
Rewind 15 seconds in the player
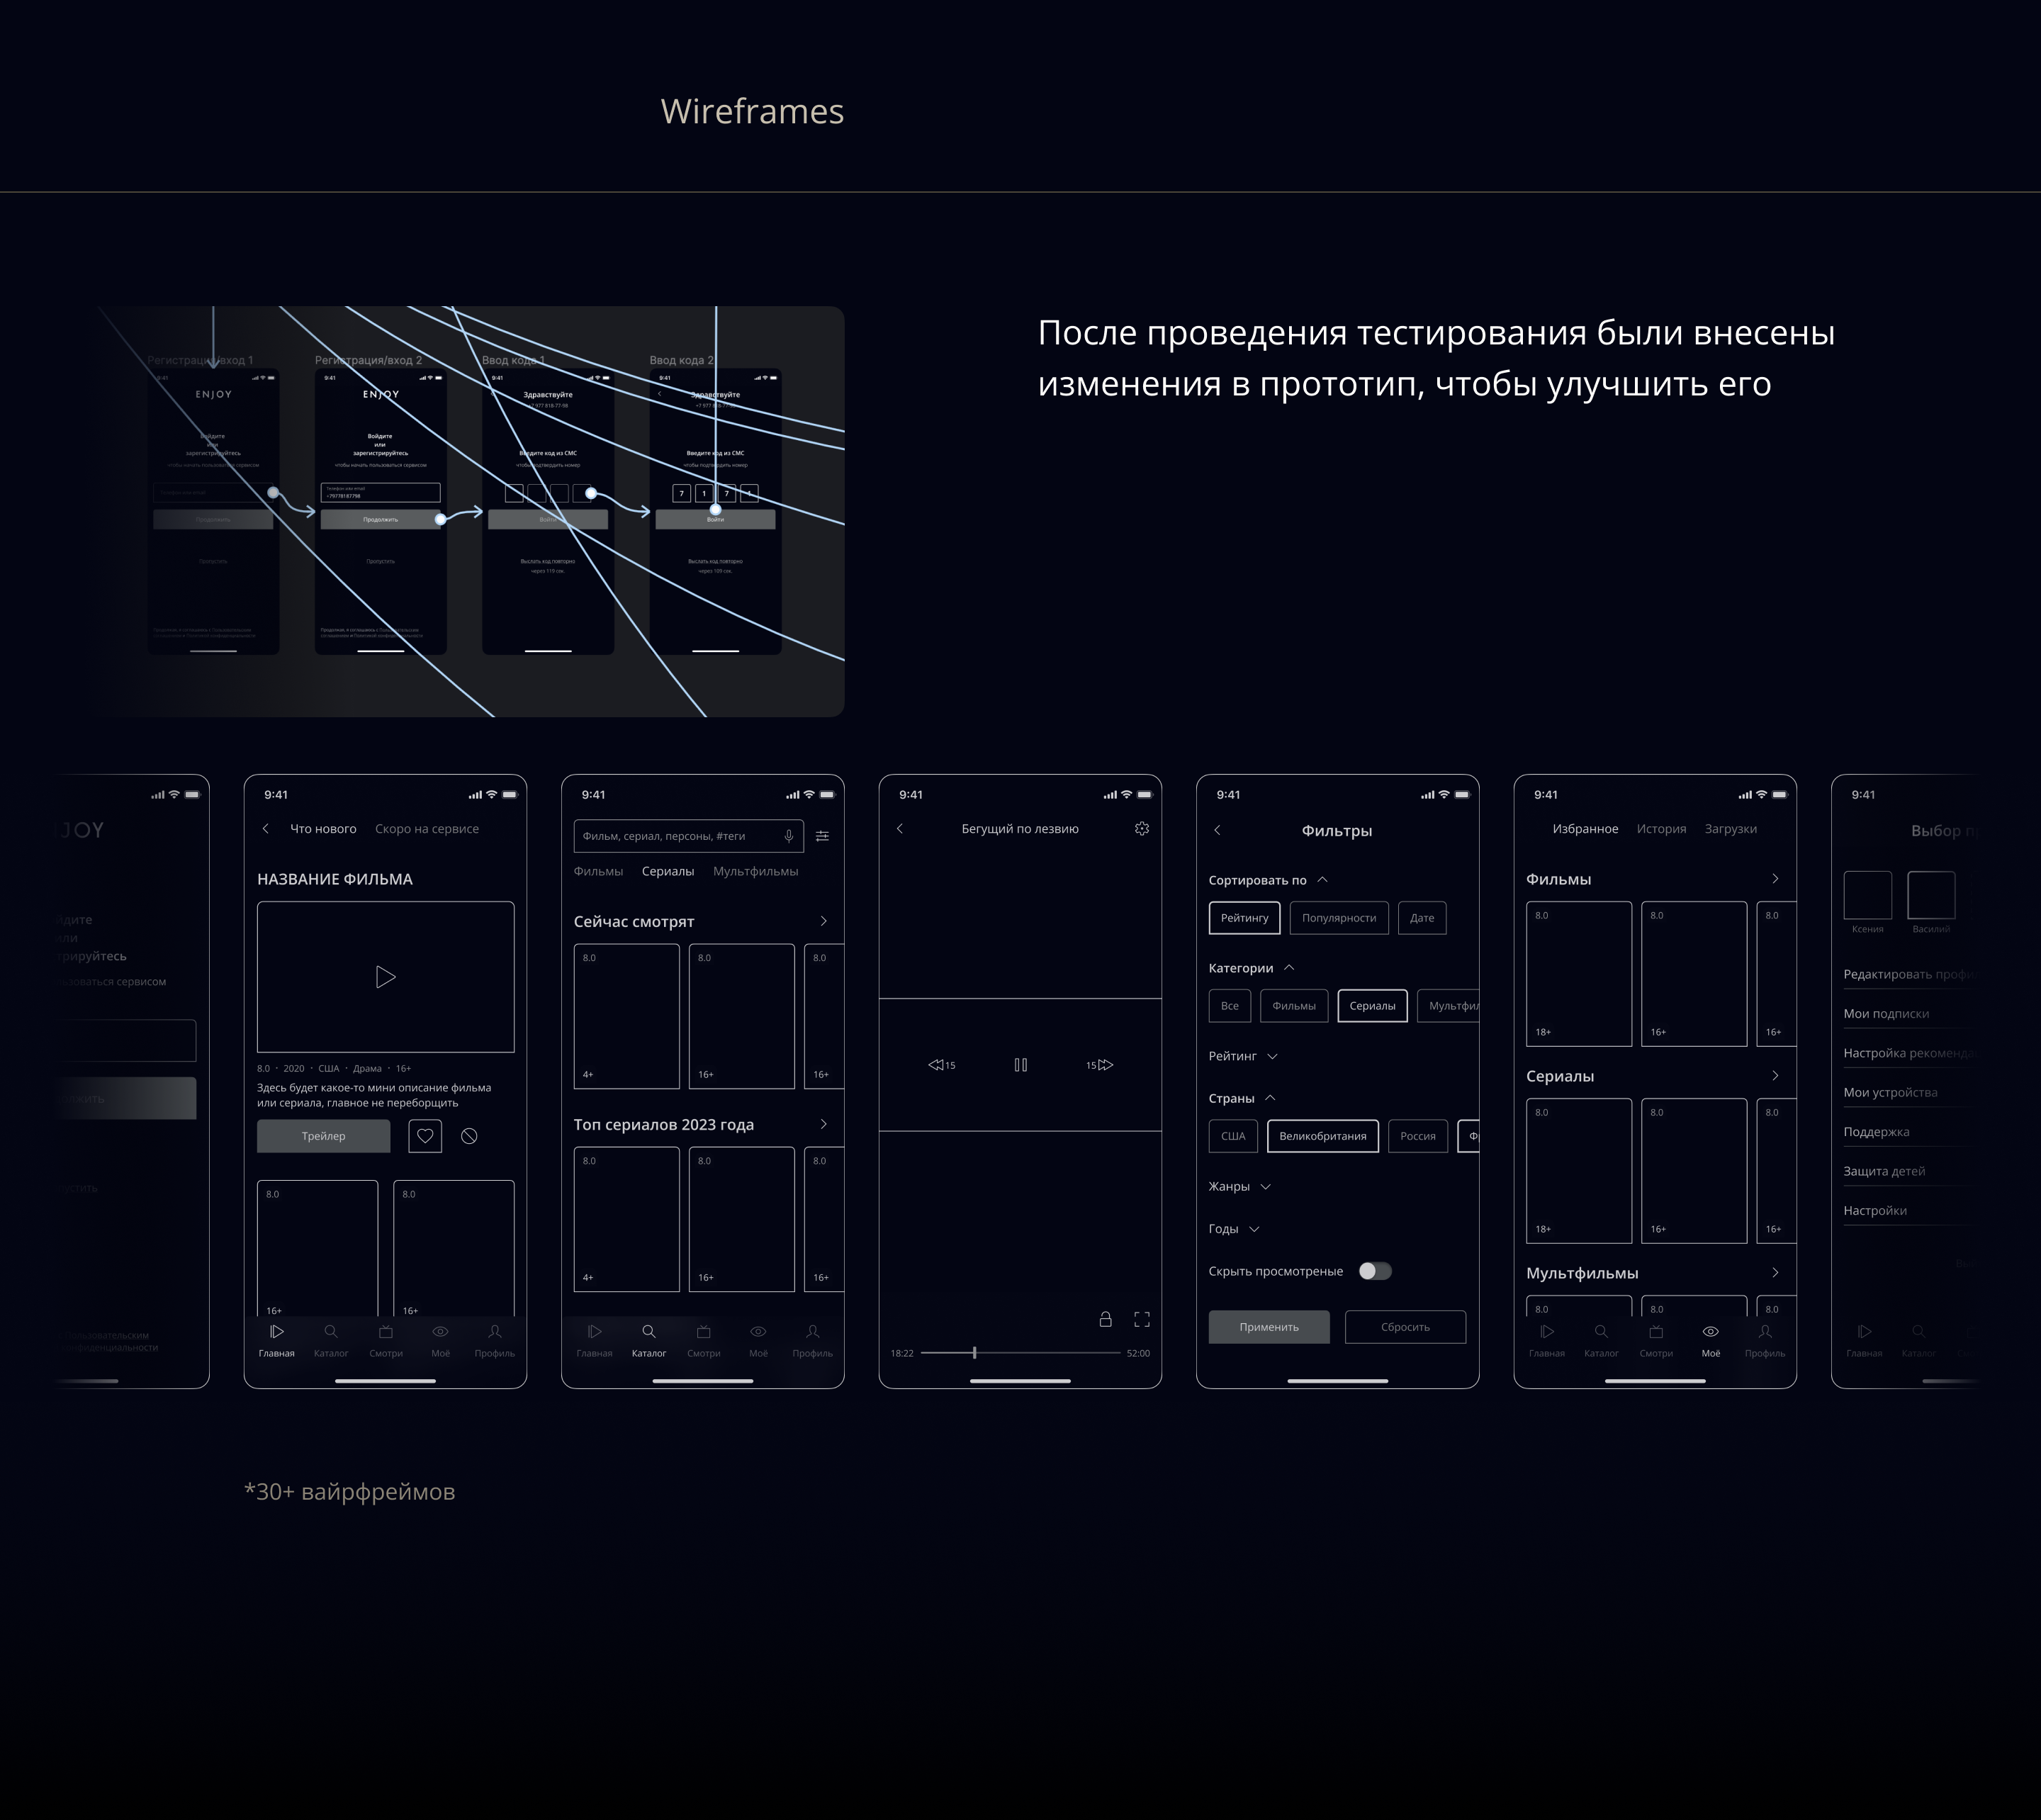click(941, 1065)
